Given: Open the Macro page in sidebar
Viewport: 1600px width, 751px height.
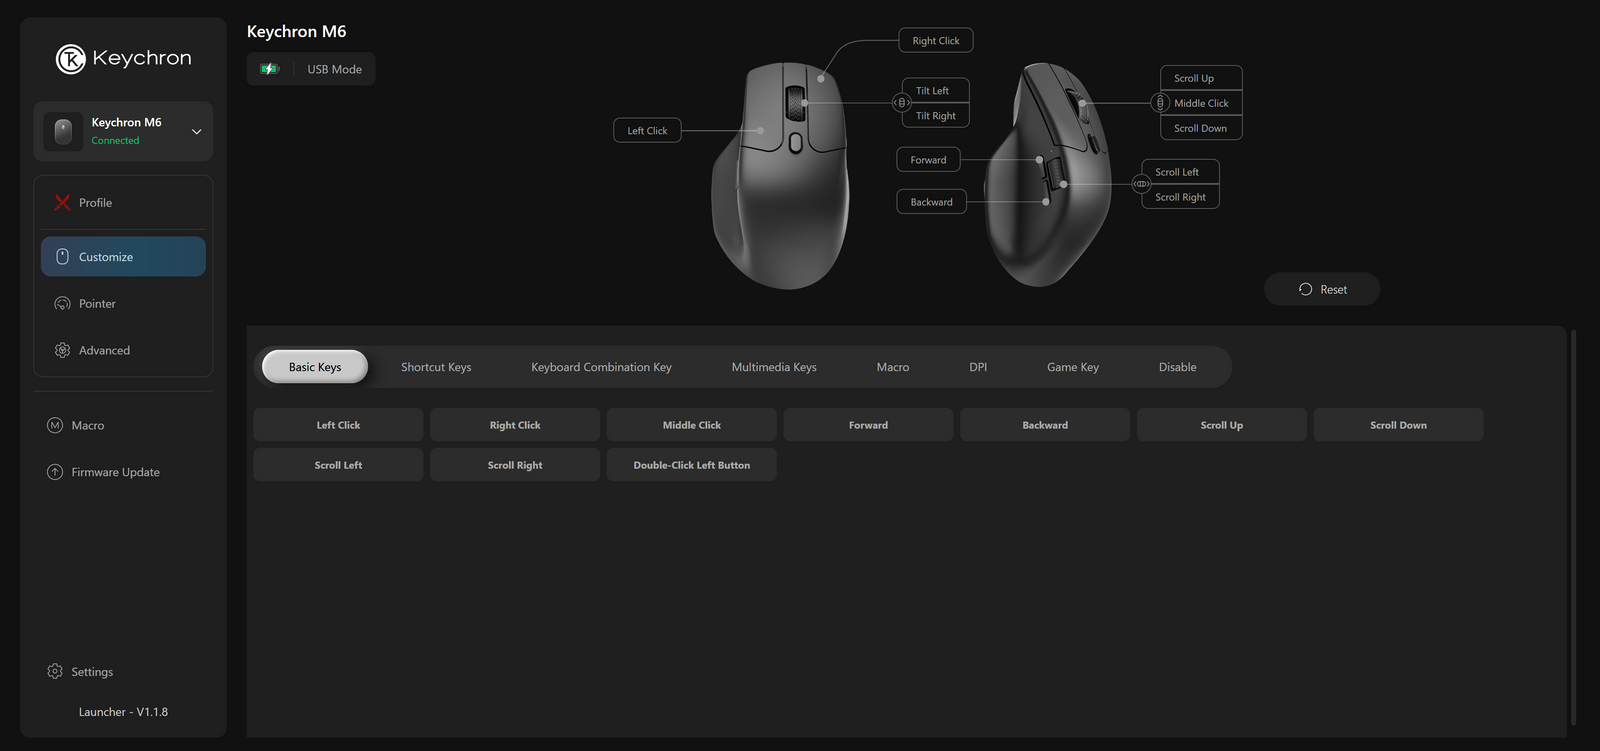Looking at the screenshot, I should coord(88,426).
